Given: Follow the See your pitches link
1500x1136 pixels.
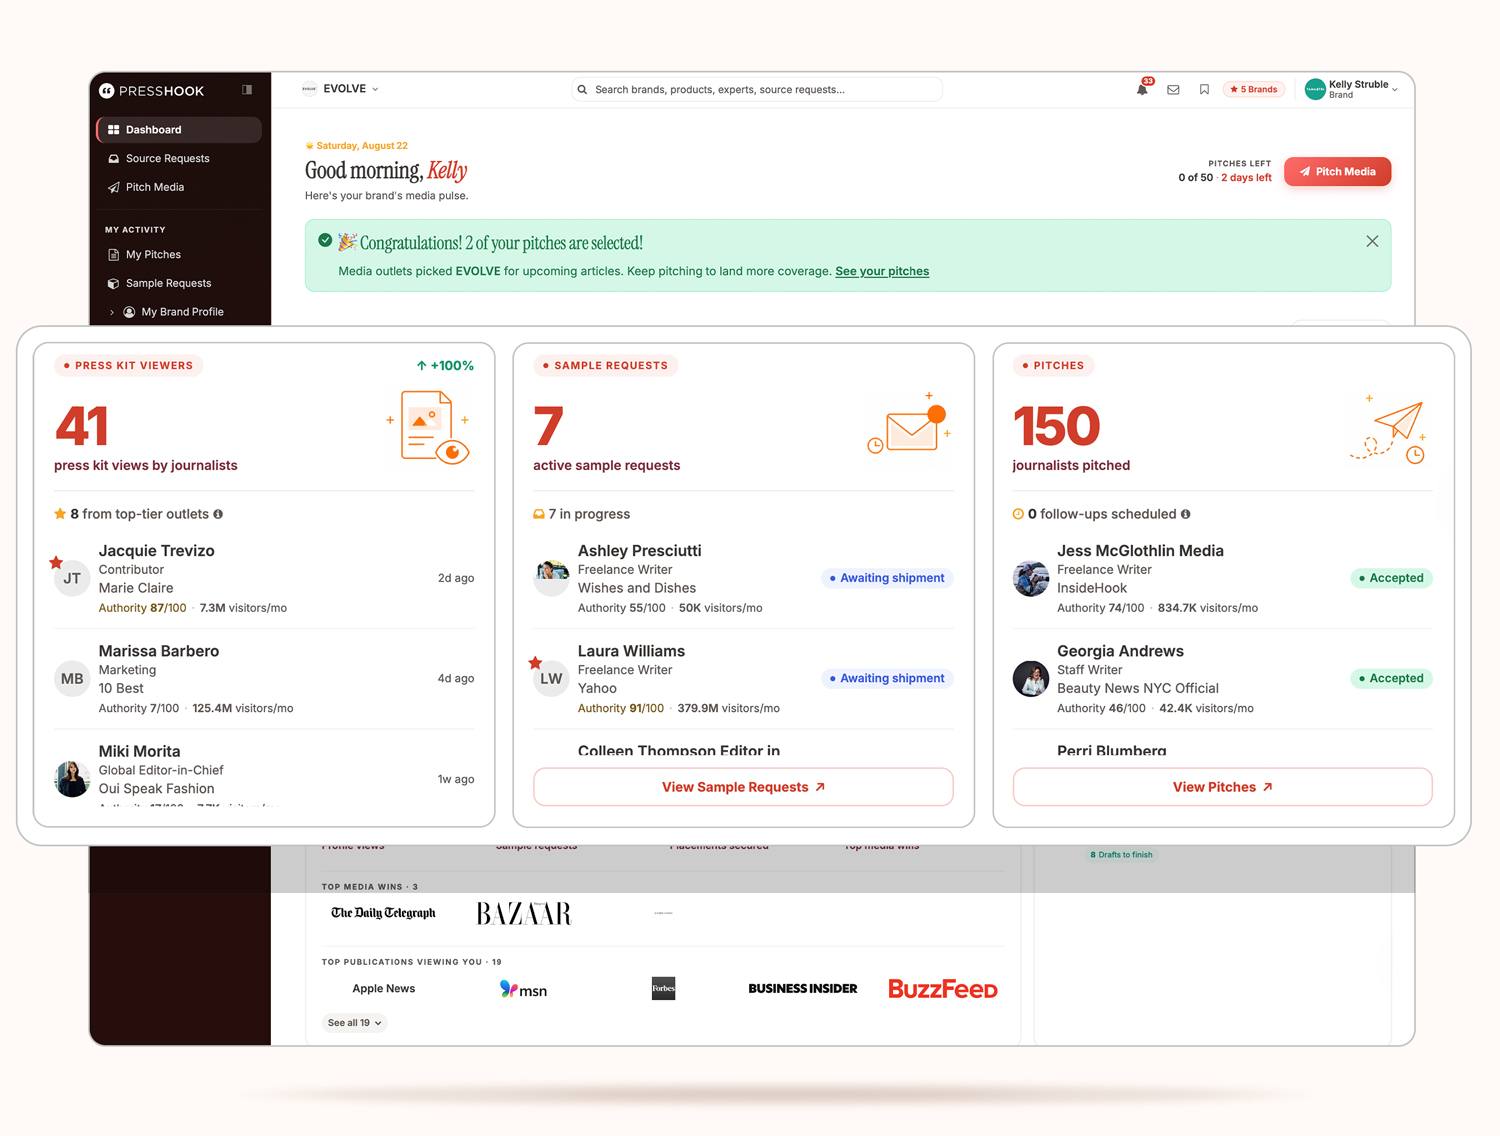Looking at the screenshot, I should 882,271.
